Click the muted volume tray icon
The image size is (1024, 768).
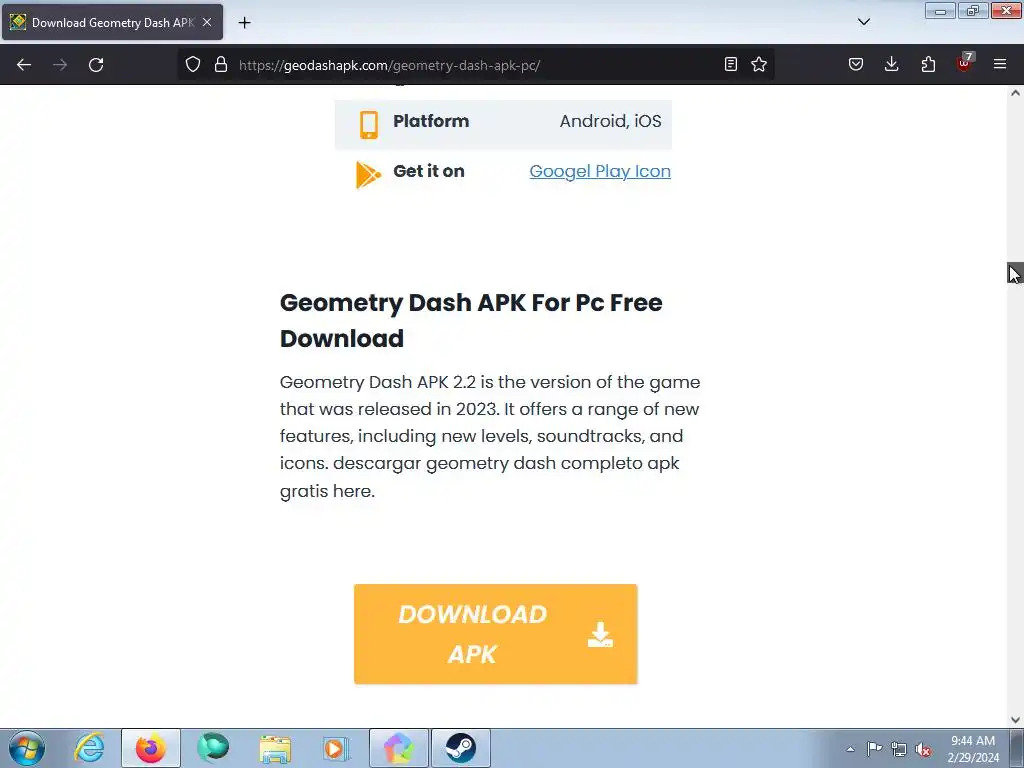tap(923, 749)
